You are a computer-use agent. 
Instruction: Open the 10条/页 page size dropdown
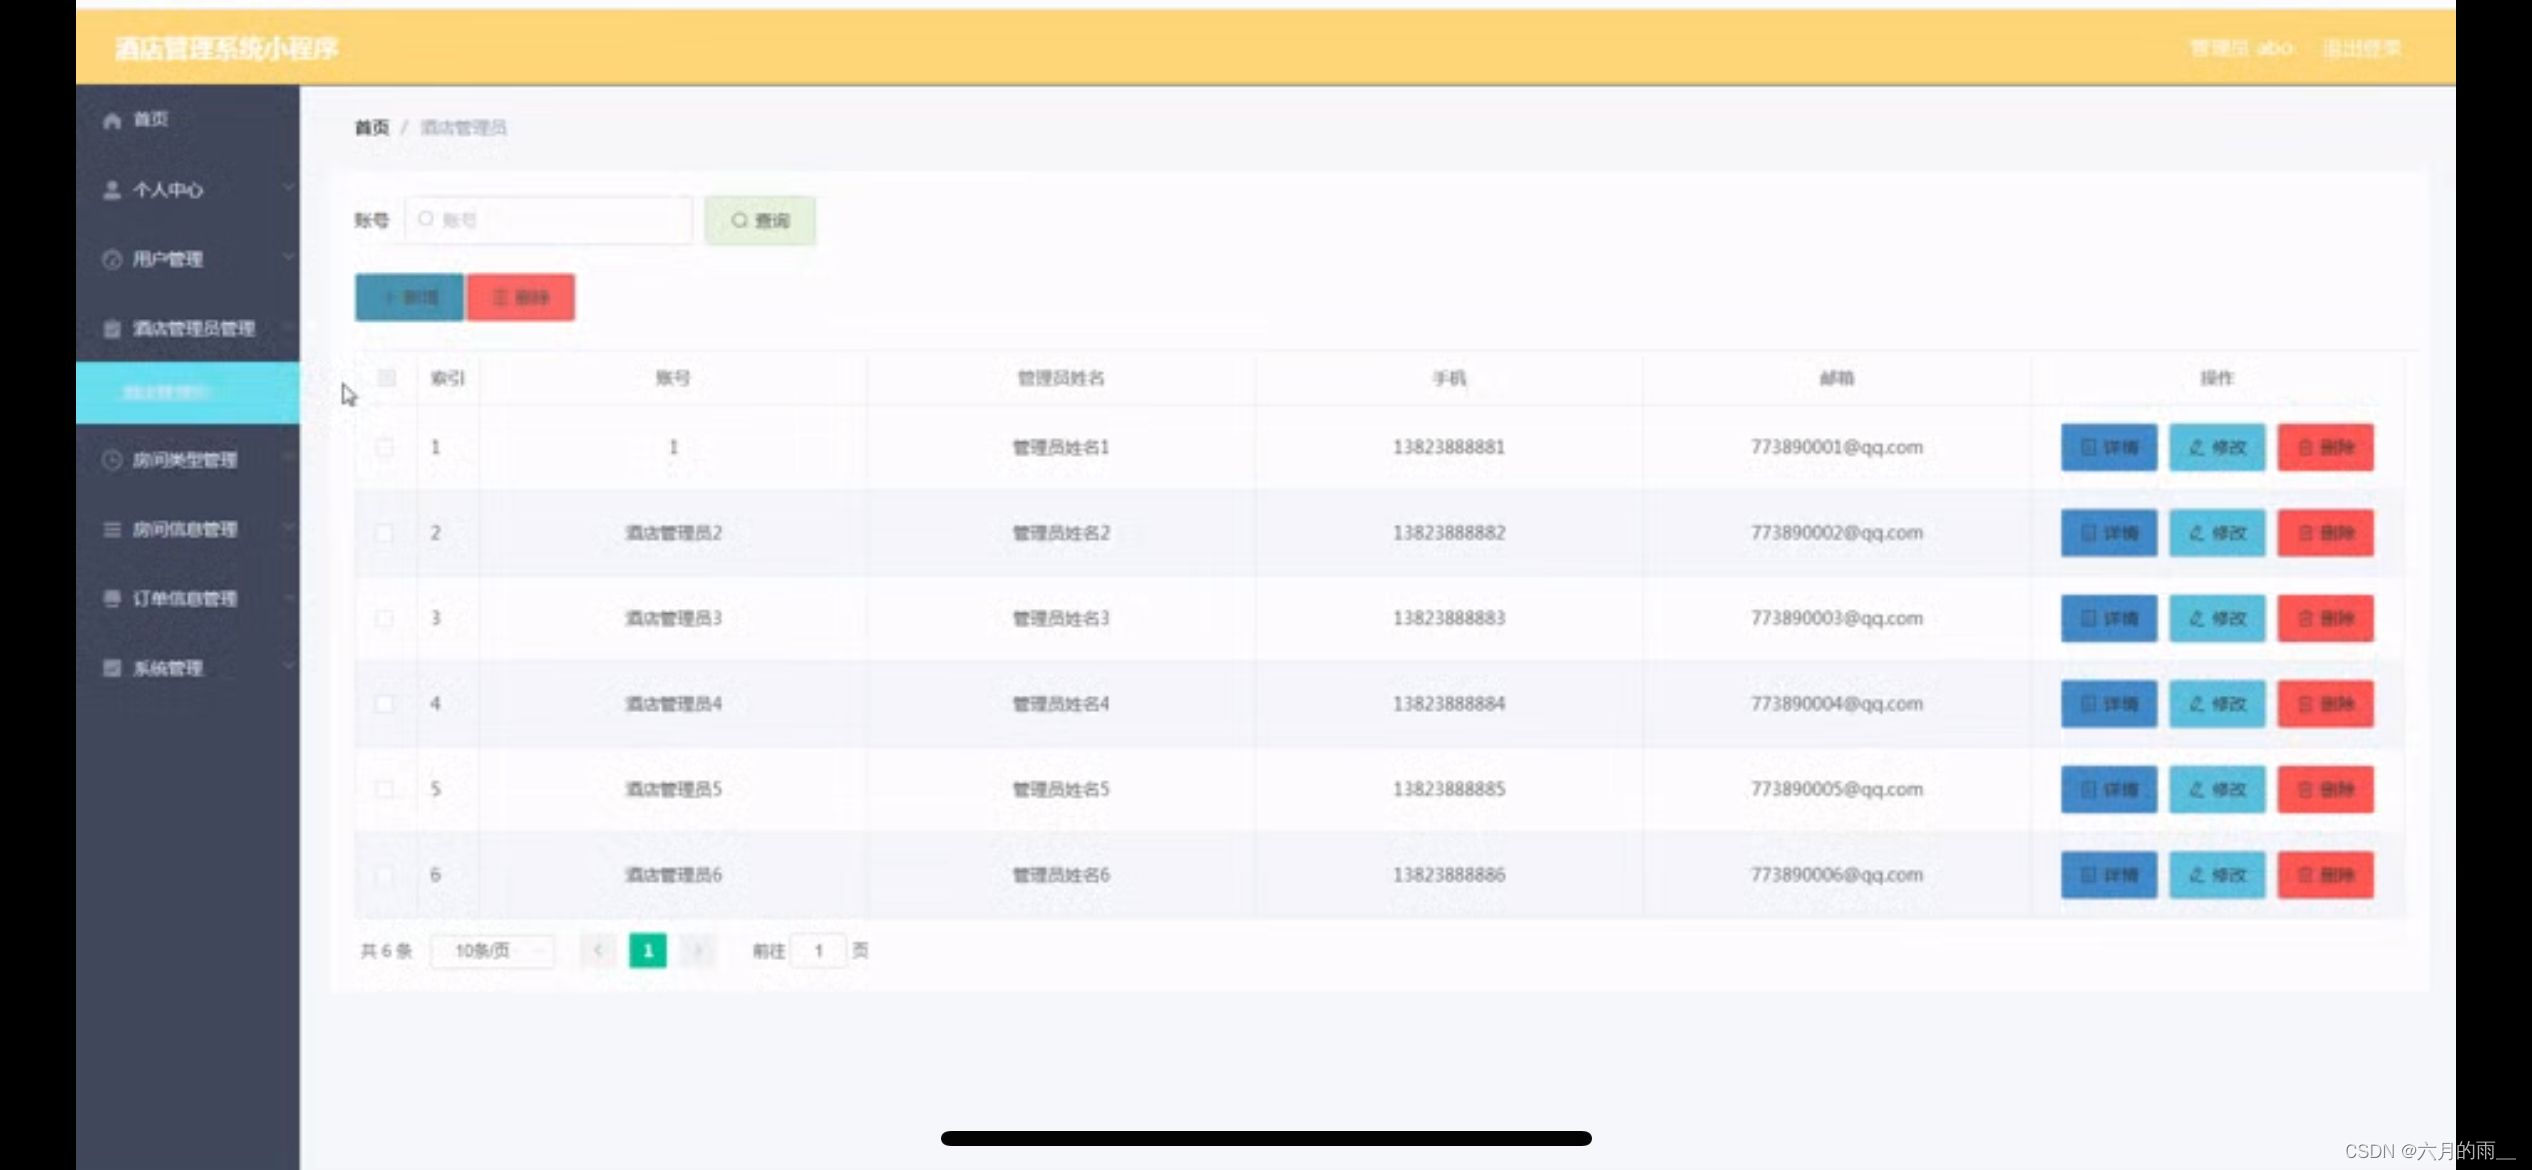point(493,951)
